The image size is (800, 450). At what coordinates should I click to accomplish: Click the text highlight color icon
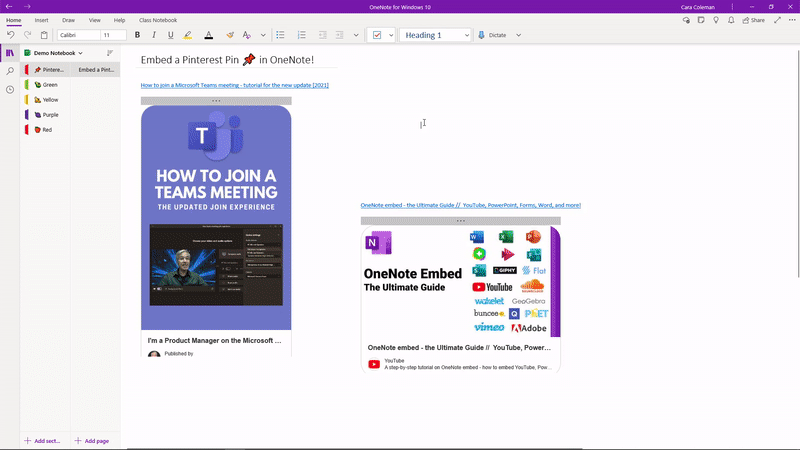pos(188,35)
